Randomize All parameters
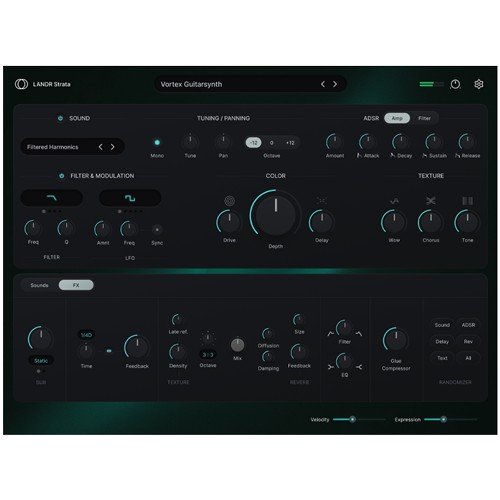The height and width of the screenshot is (500, 500). (x=468, y=358)
